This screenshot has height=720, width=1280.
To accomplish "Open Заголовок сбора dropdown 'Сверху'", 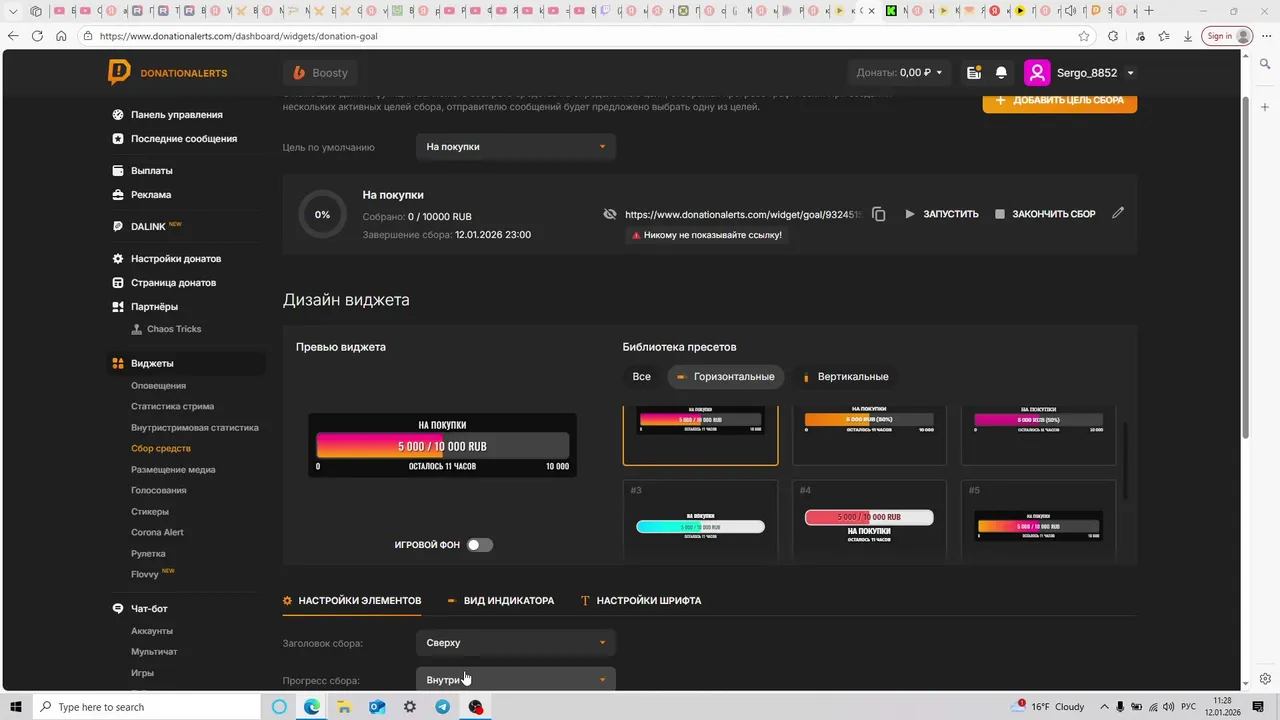I will [516, 643].
